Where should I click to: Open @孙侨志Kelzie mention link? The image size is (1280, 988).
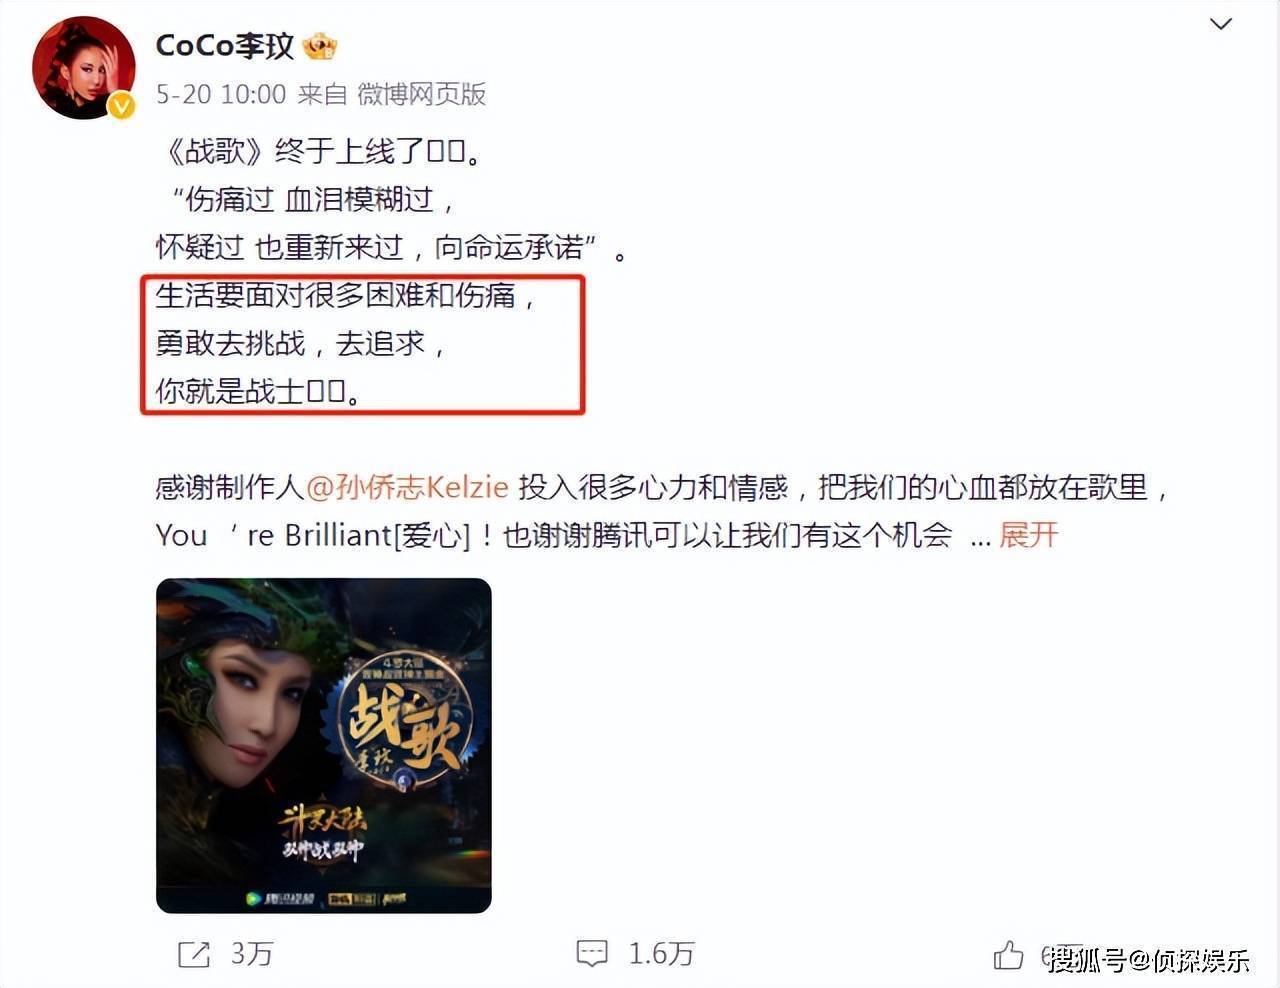407,487
